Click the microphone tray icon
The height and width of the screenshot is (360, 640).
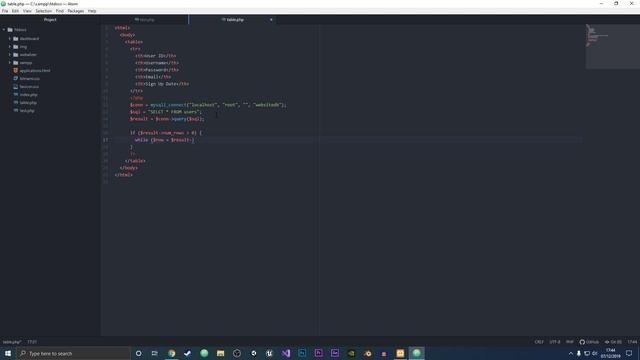coord(579,353)
